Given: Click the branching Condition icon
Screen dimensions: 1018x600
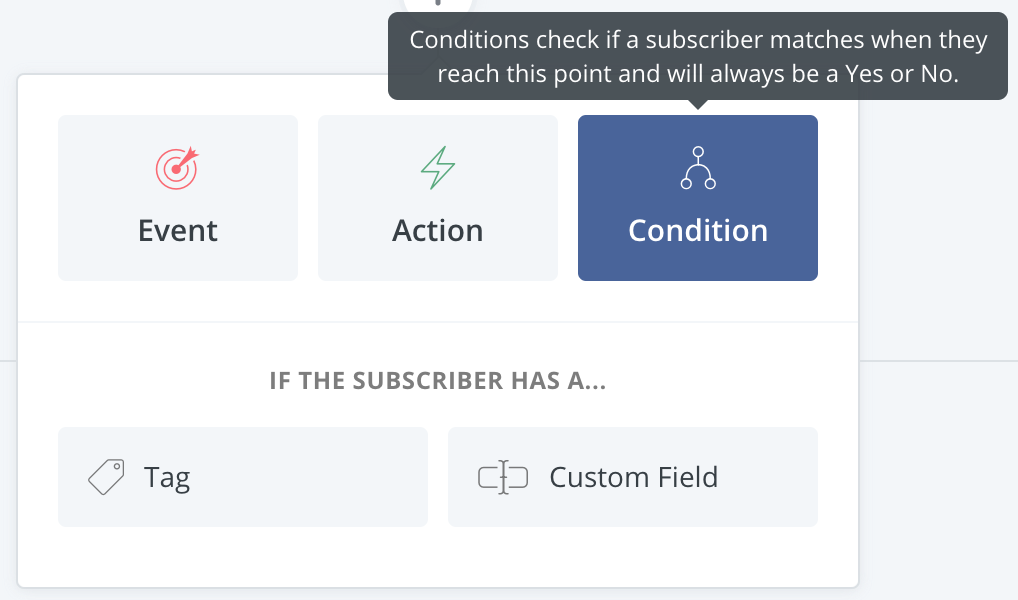Looking at the screenshot, I should point(698,169).
